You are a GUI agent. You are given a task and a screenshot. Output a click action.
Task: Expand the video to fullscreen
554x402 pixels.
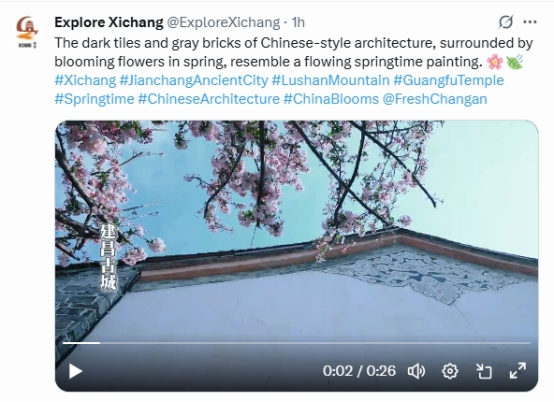coord(518,371)
